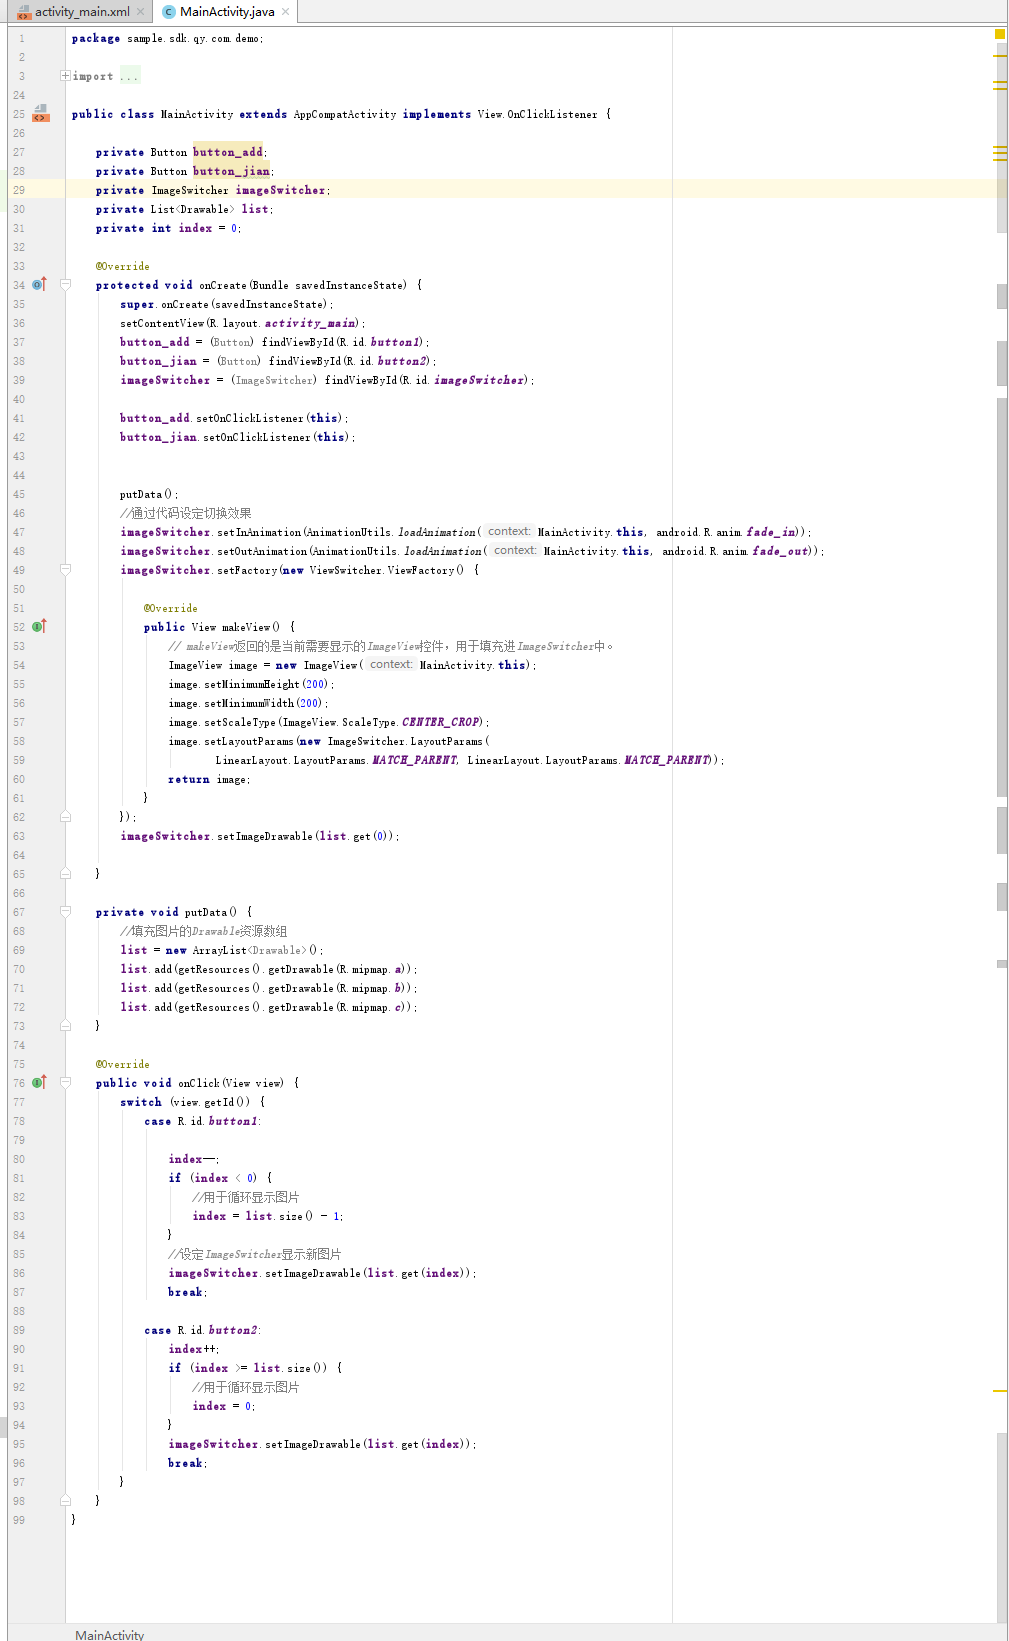Click the line 29 gutter number

pyautogui.click(x=19, y=190)
